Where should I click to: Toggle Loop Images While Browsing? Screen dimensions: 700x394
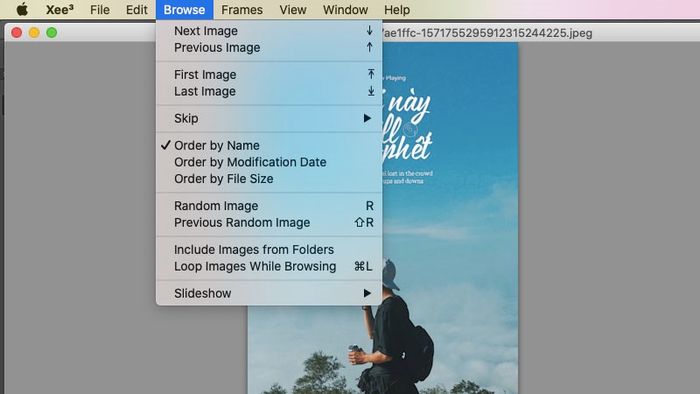(x=269, y=266)
